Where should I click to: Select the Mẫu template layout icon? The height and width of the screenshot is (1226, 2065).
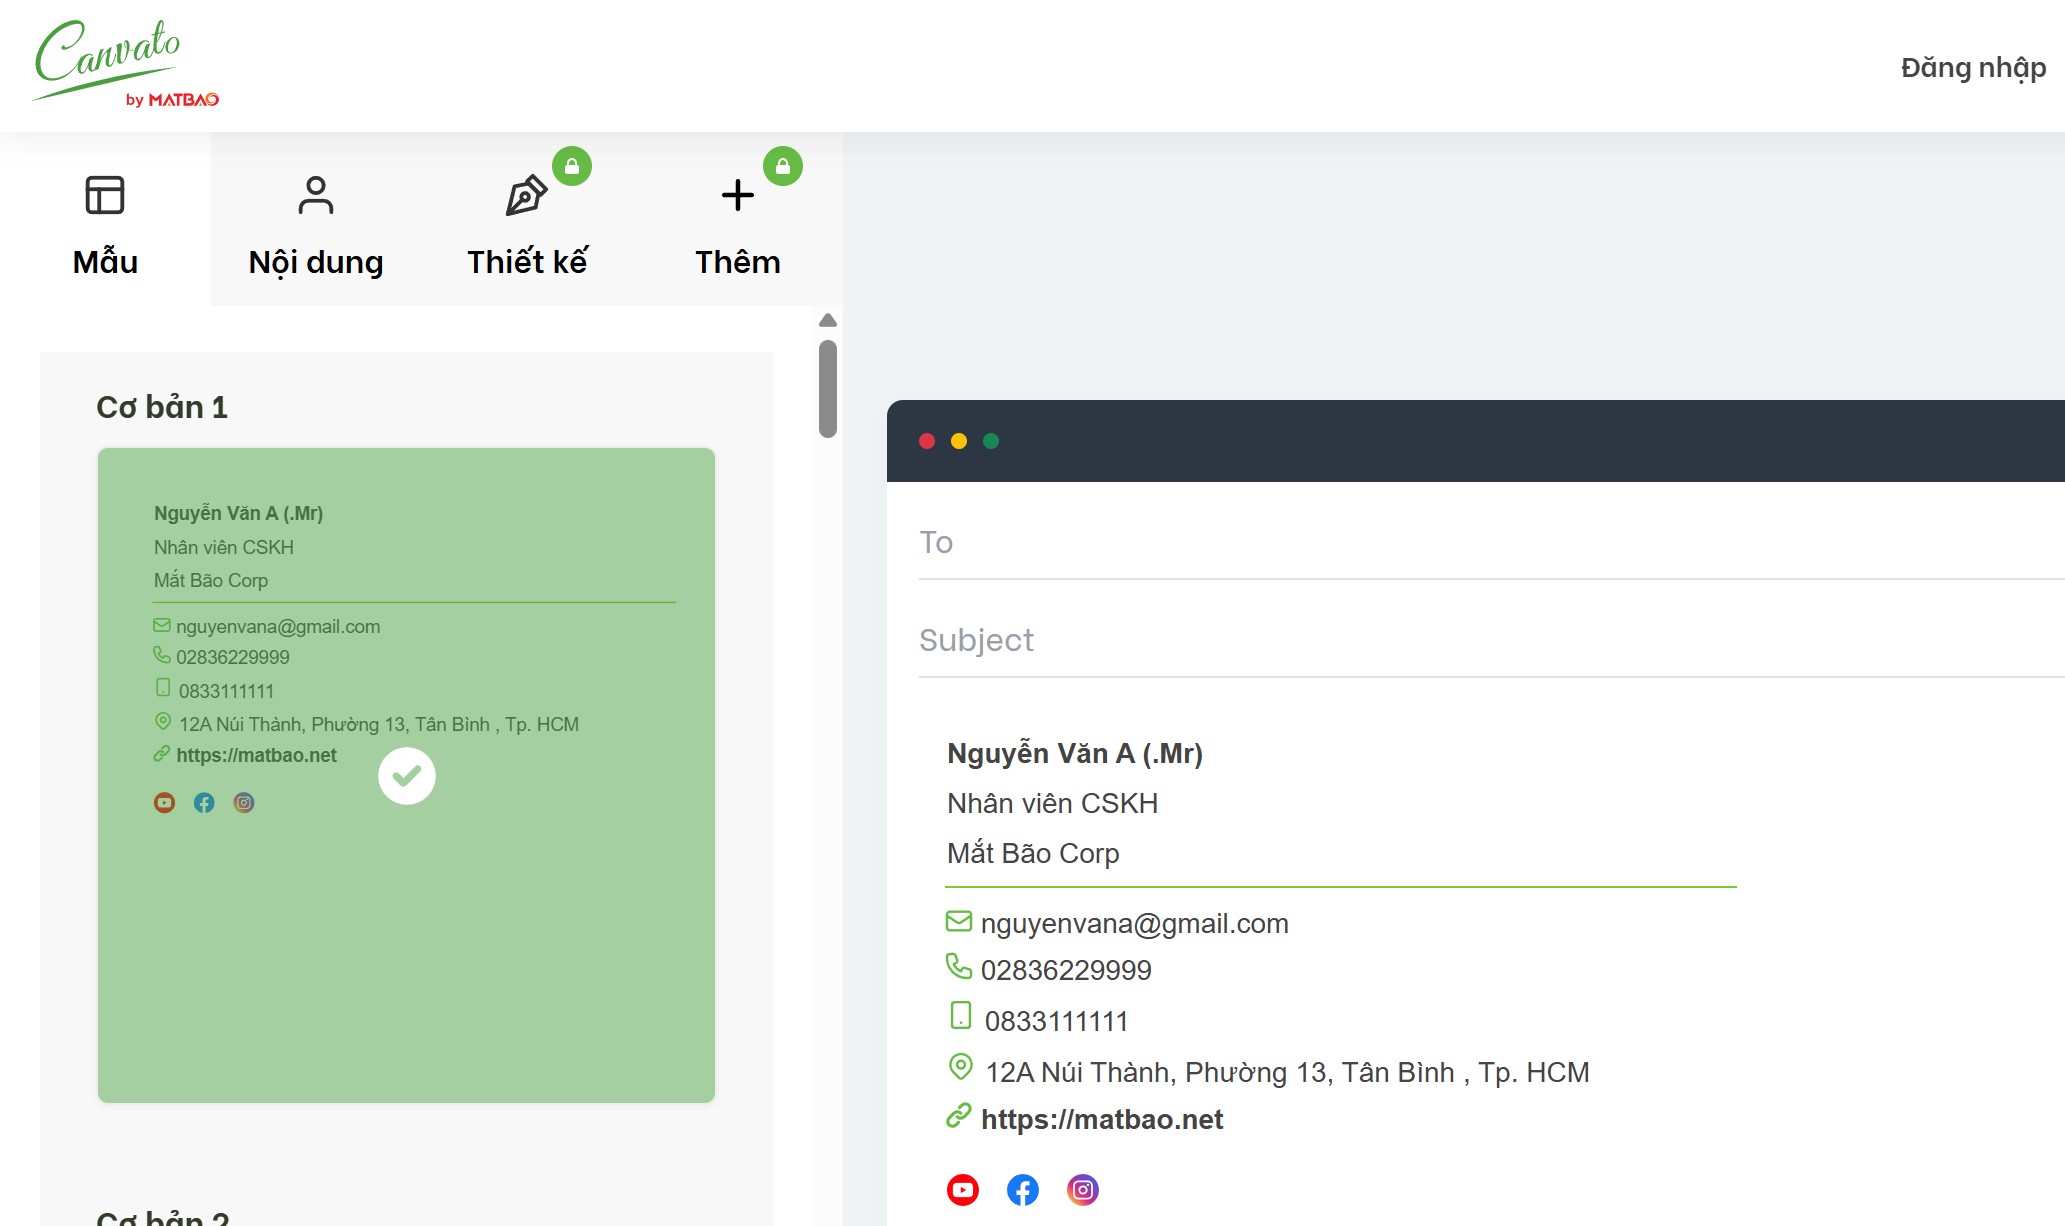(105, 195)
